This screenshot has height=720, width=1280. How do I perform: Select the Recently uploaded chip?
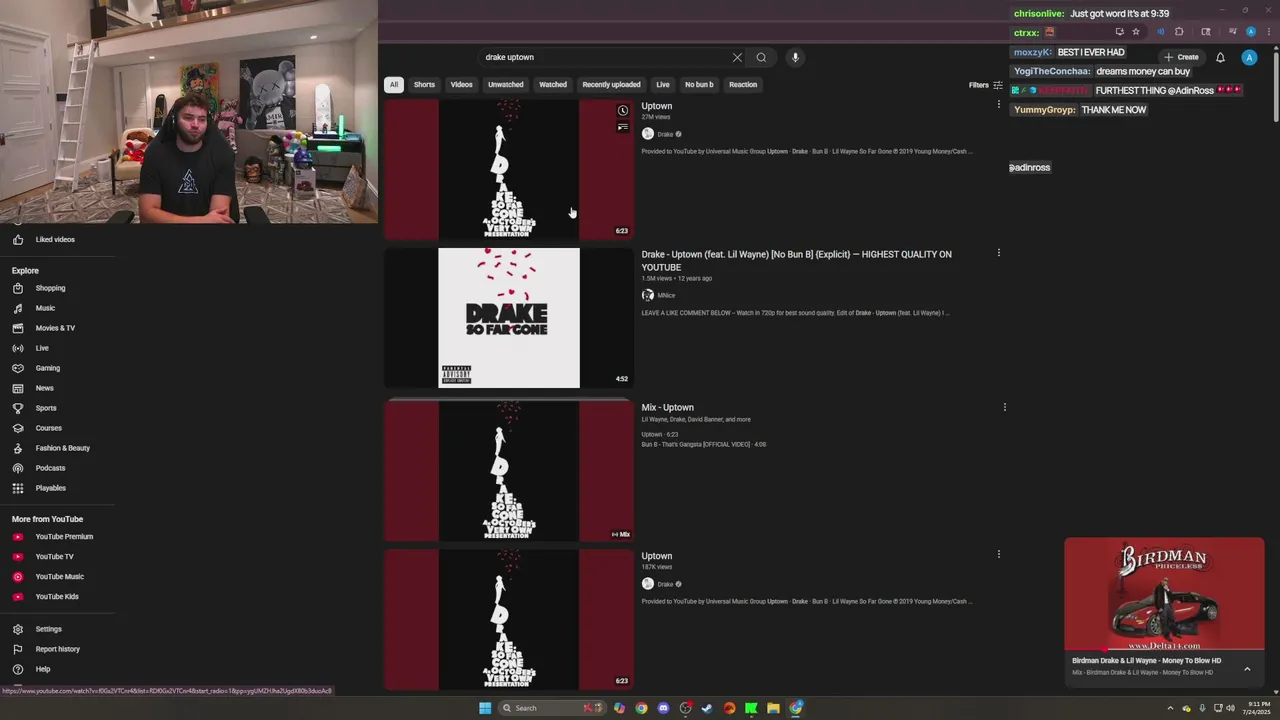pyautogui.click(x=611, y=85)
